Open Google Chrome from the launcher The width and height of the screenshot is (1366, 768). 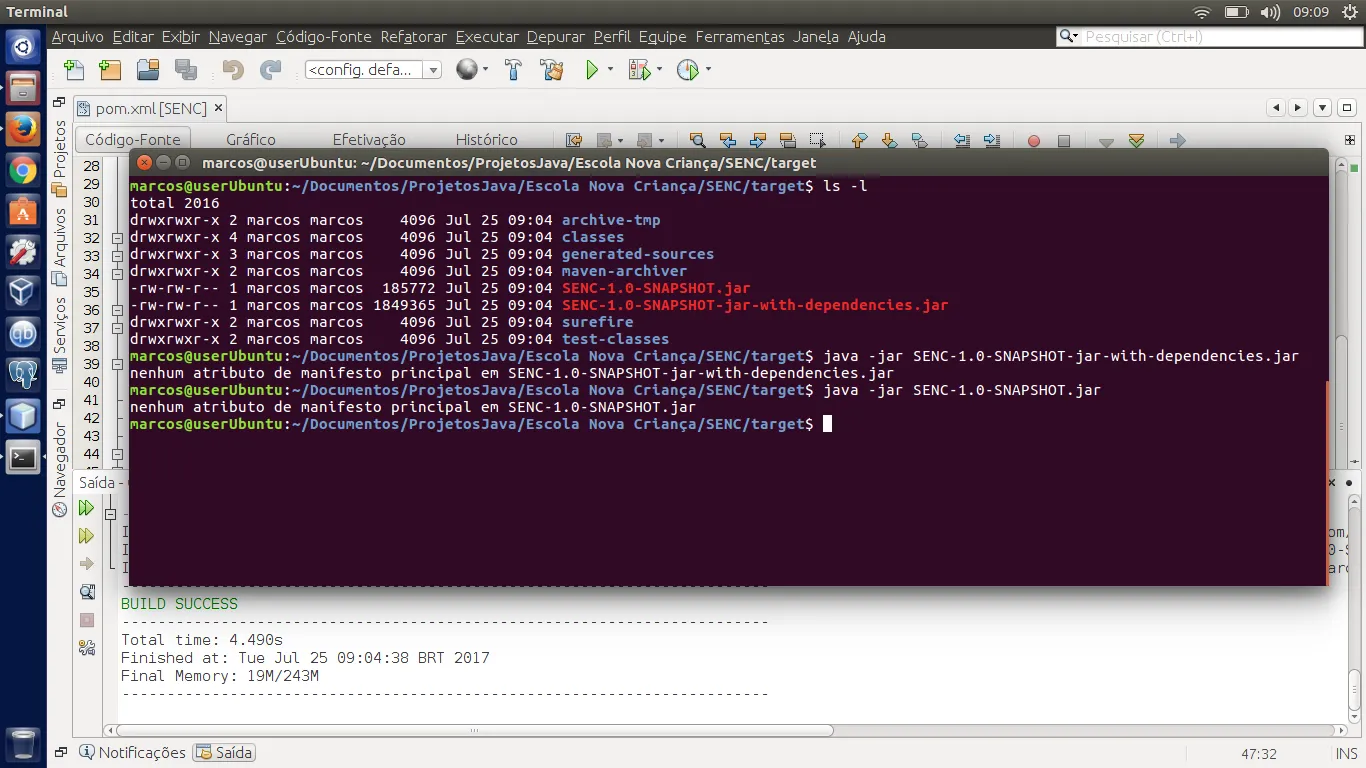pyautogui.click(x=23, y=171)
